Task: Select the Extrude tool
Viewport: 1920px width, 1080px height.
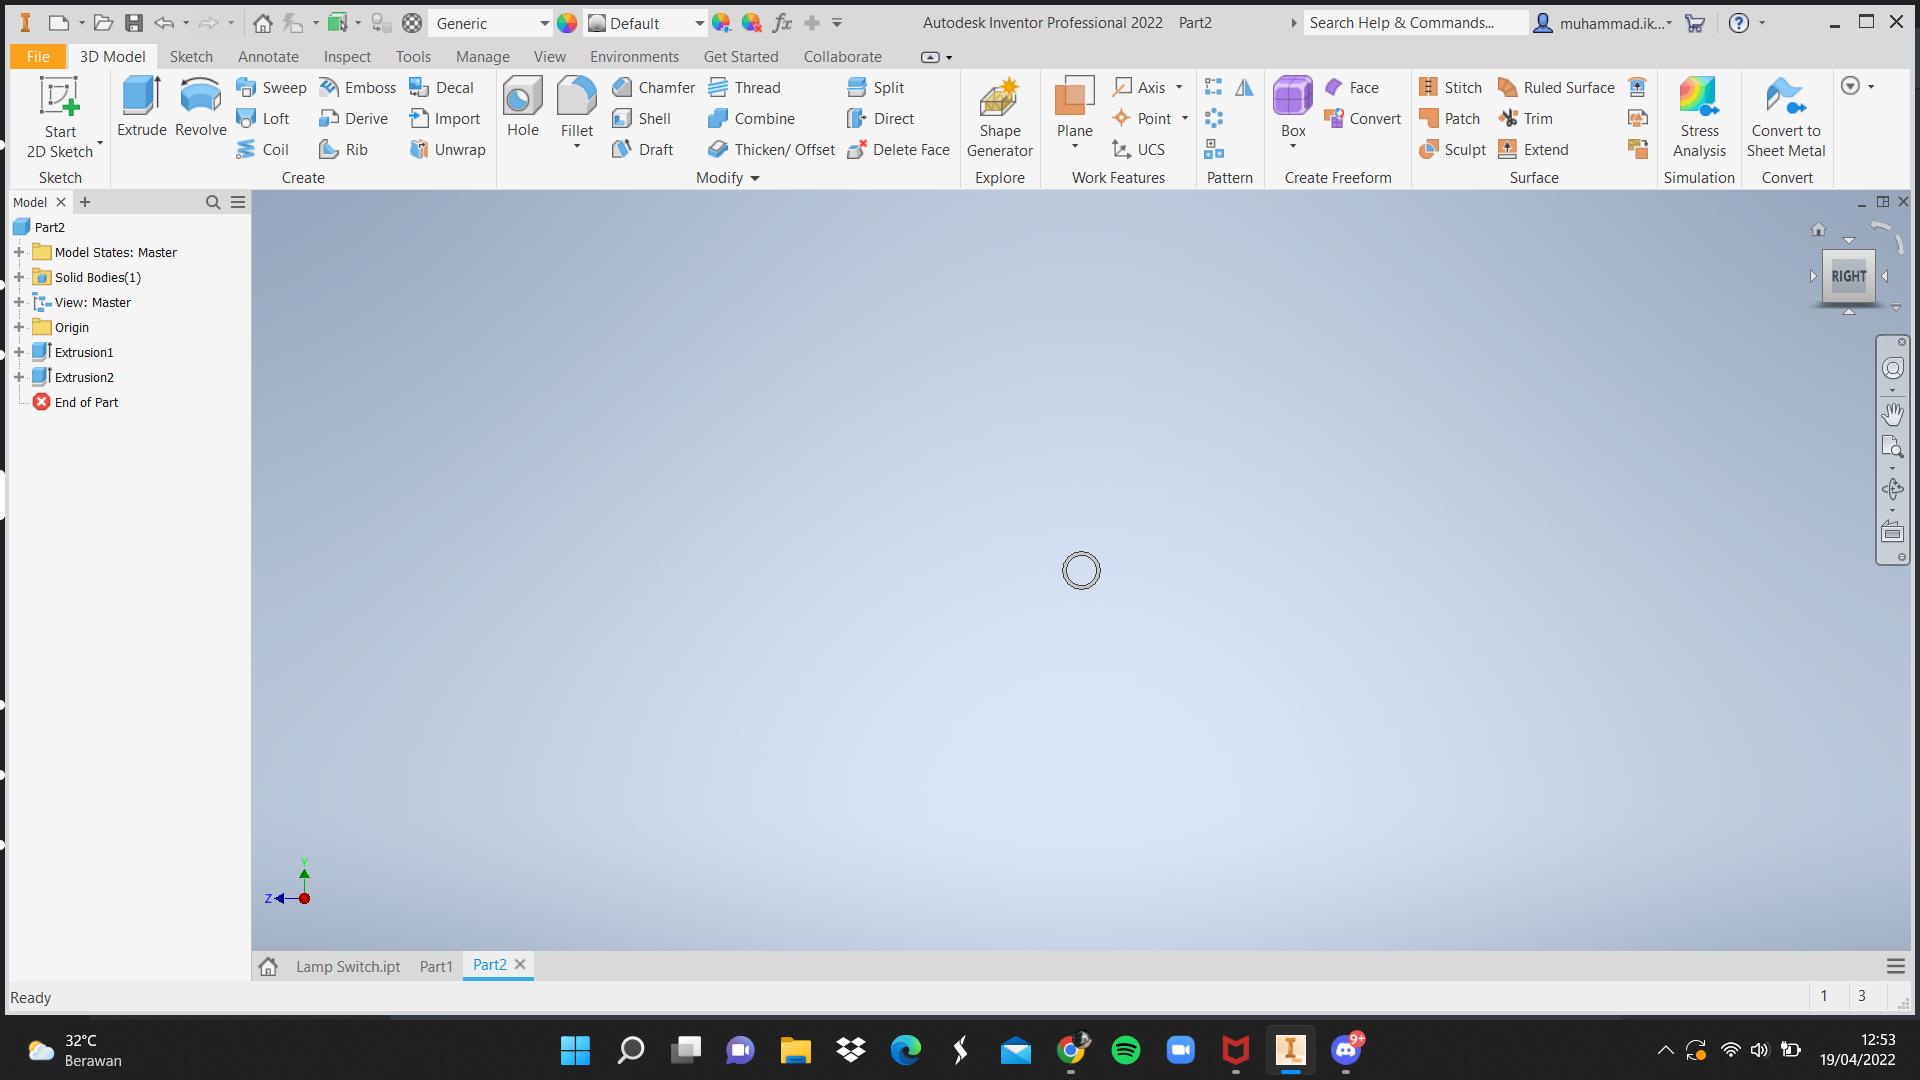Action: [x=141, y=106]
